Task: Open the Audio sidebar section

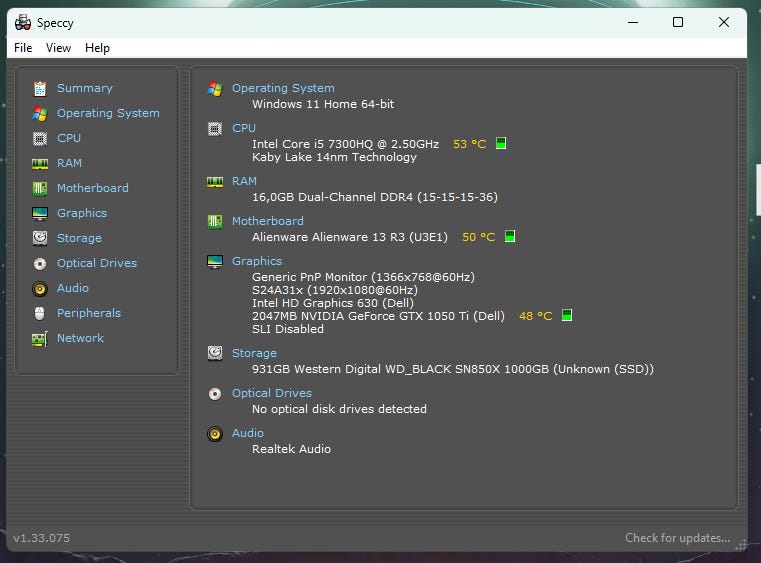Action: (x=73, y=288)
